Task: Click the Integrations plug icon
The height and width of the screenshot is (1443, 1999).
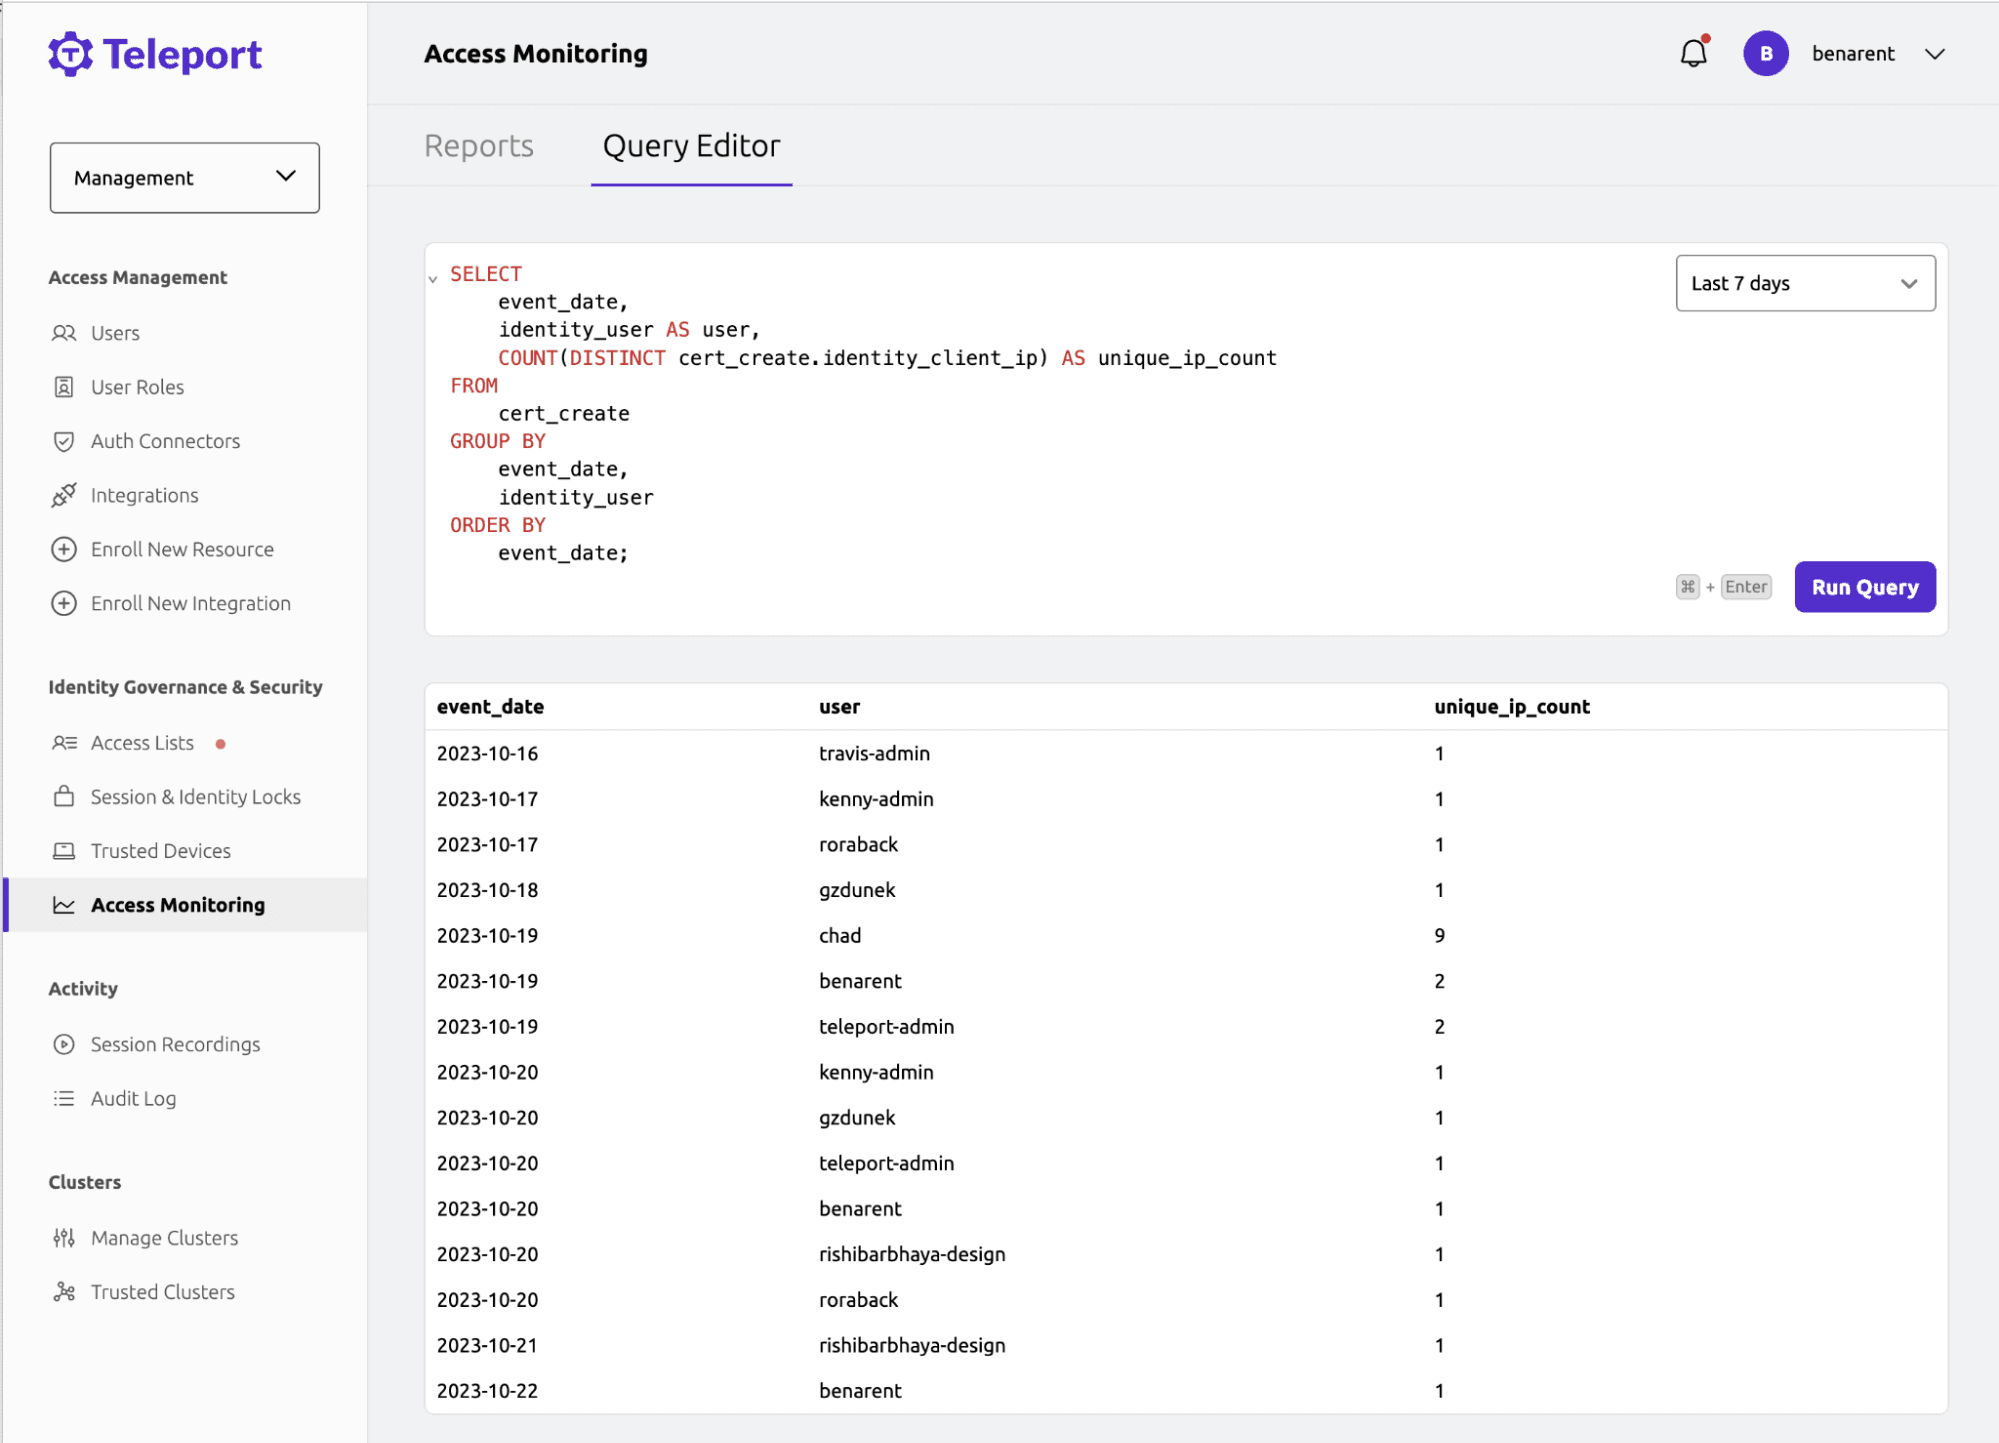Action: 64,495
